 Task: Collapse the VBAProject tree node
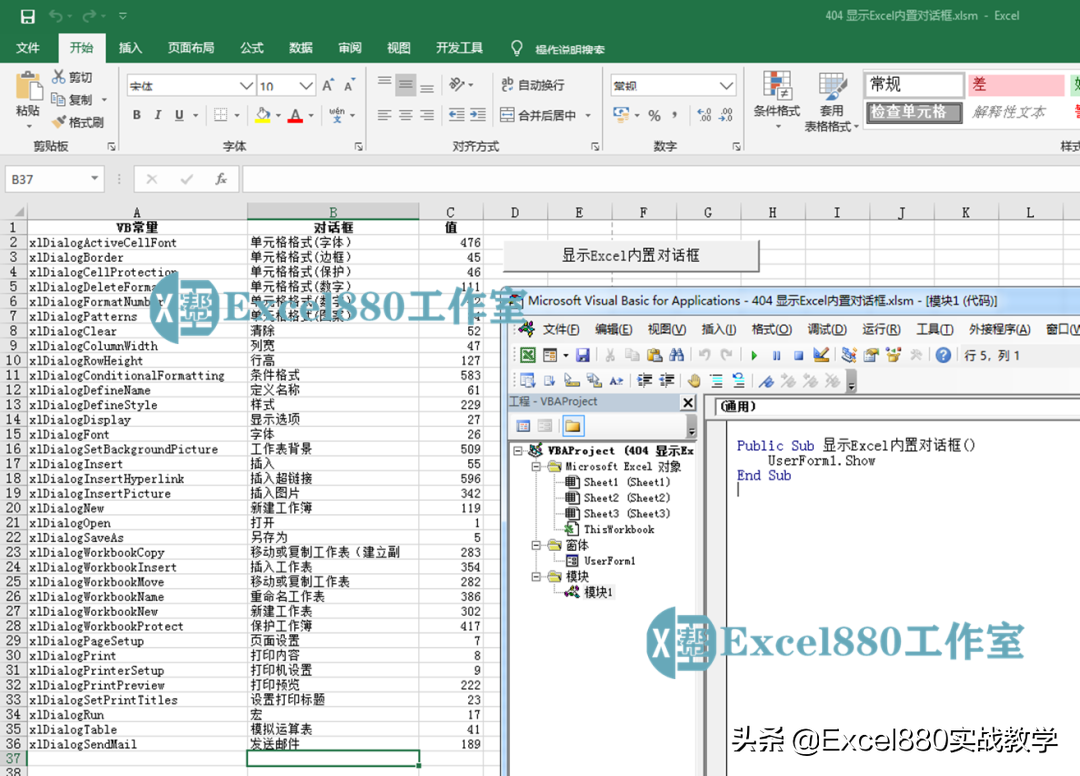click(518, 451)
